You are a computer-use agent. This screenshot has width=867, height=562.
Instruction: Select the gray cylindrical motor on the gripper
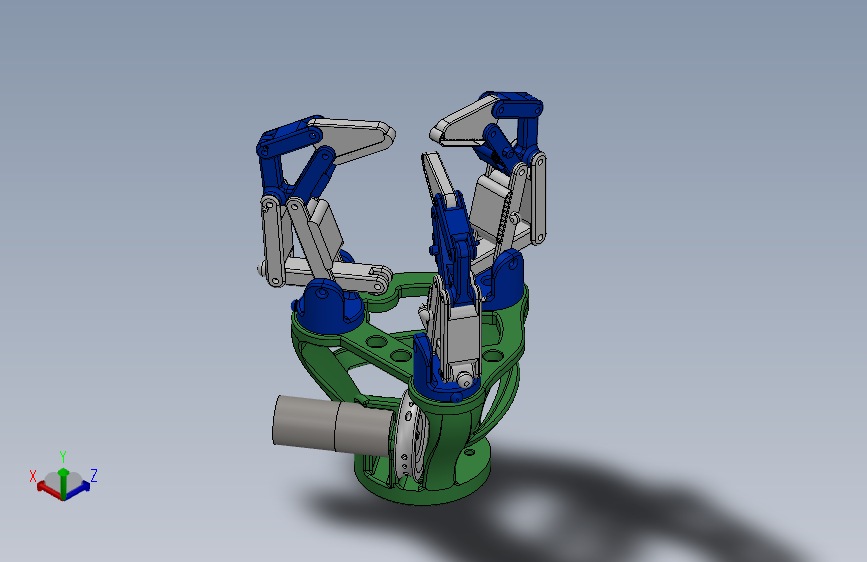point(331,426)
